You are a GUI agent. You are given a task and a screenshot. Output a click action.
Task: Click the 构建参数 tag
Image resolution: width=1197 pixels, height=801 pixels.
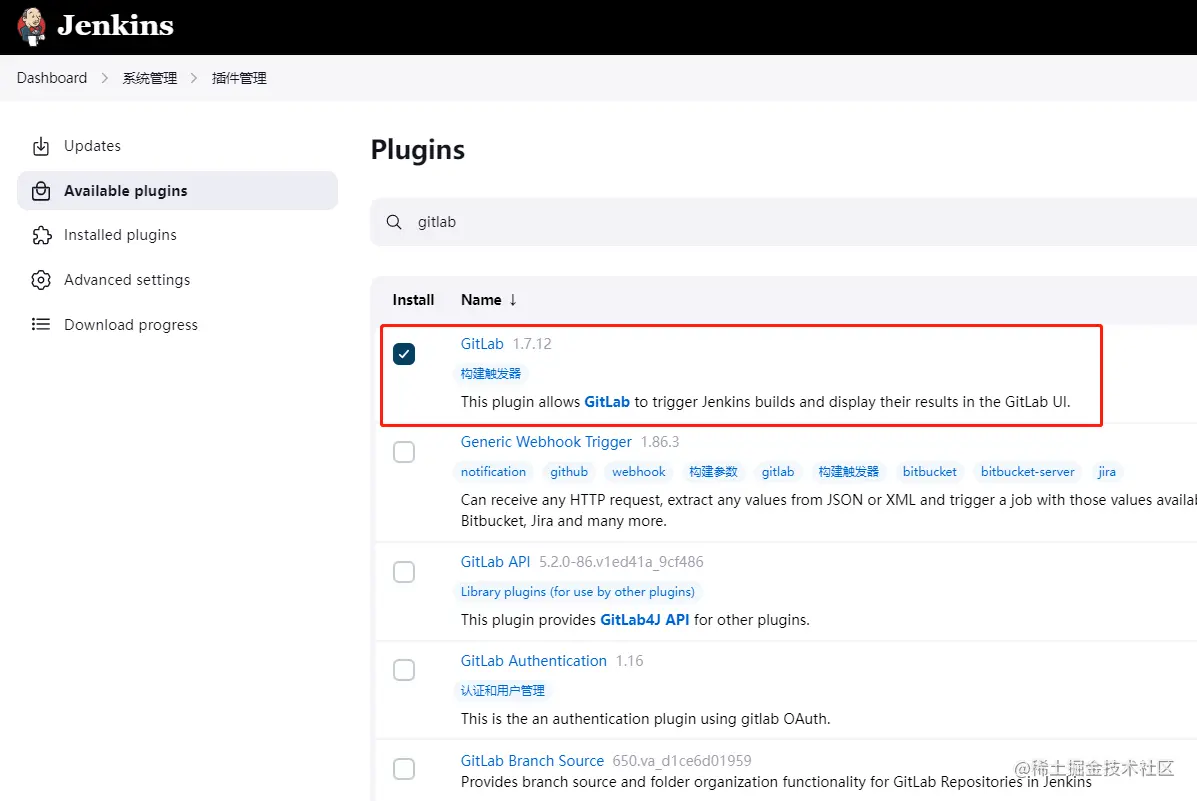713,472
